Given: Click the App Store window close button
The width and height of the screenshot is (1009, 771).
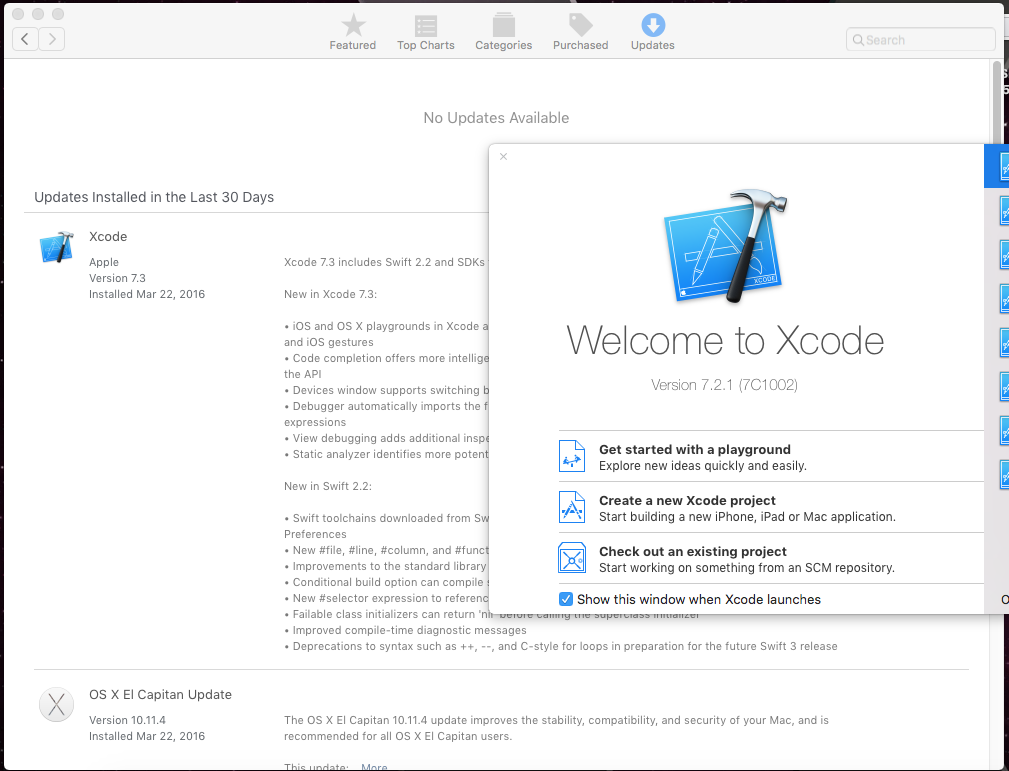Looking at the screenshot, I should (x=18, y=14).
